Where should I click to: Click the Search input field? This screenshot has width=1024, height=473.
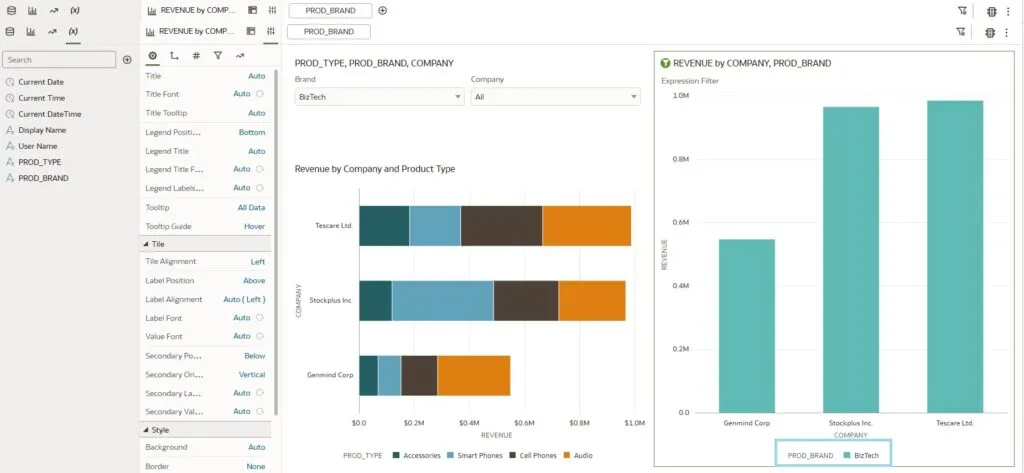pyautogui.click(x=58, y=60)
